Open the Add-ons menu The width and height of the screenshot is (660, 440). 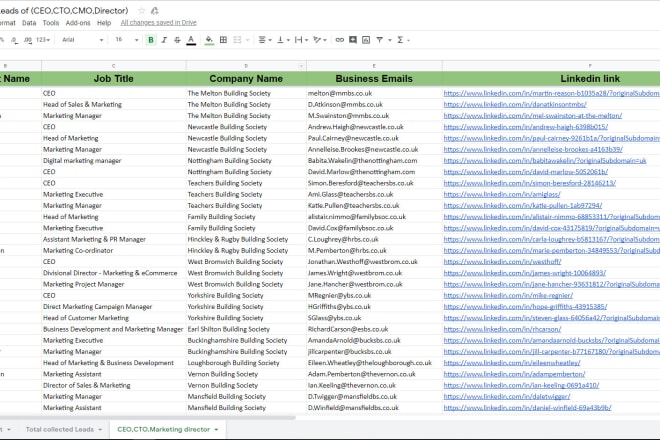(78, 23)
